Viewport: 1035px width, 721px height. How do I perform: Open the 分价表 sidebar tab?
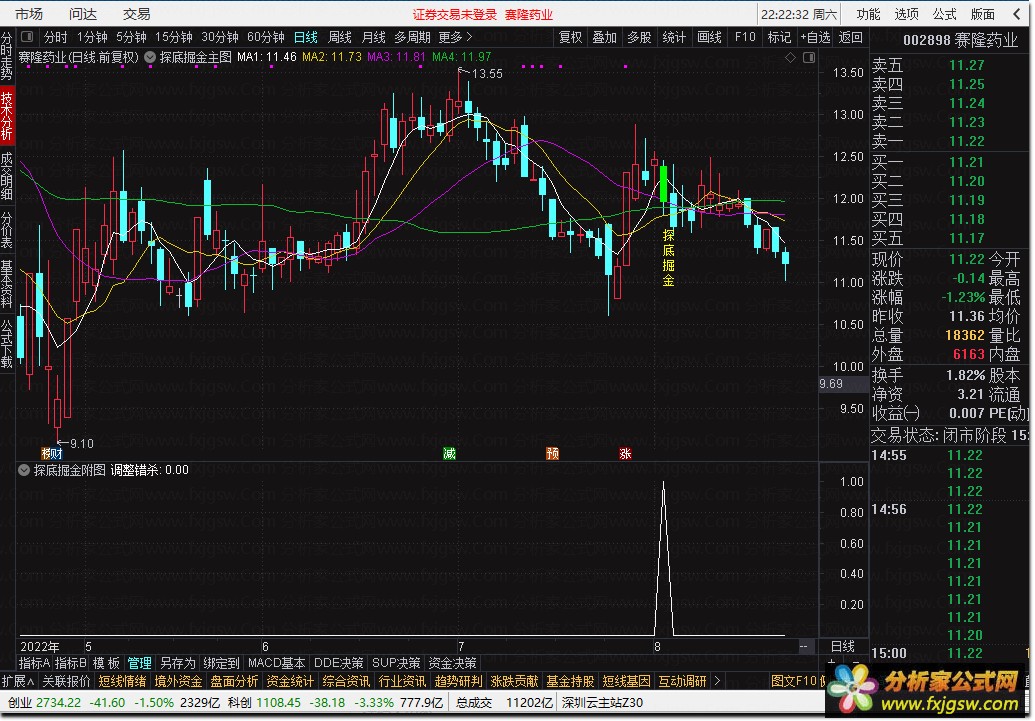pos(7,230)
